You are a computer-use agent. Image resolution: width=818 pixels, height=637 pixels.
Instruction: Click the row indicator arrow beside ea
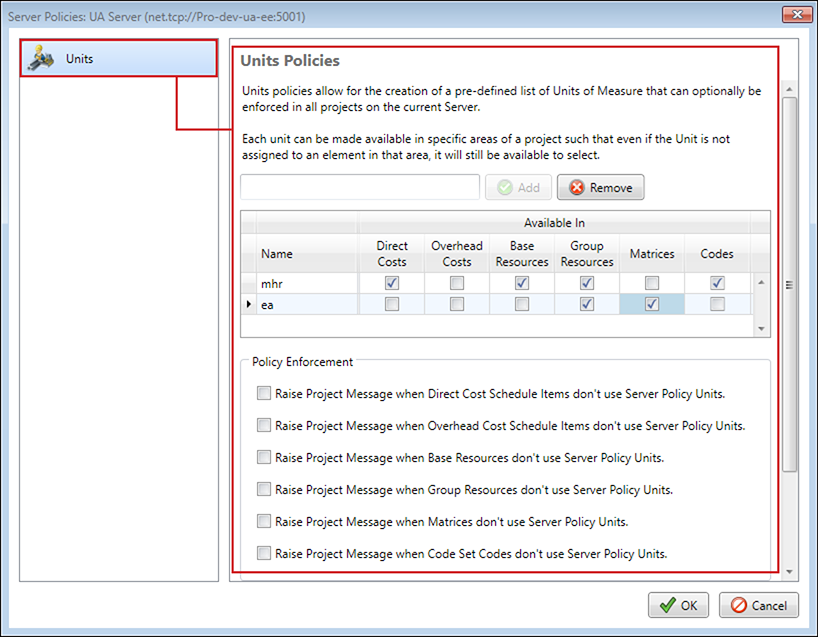(x=248, y=304)
